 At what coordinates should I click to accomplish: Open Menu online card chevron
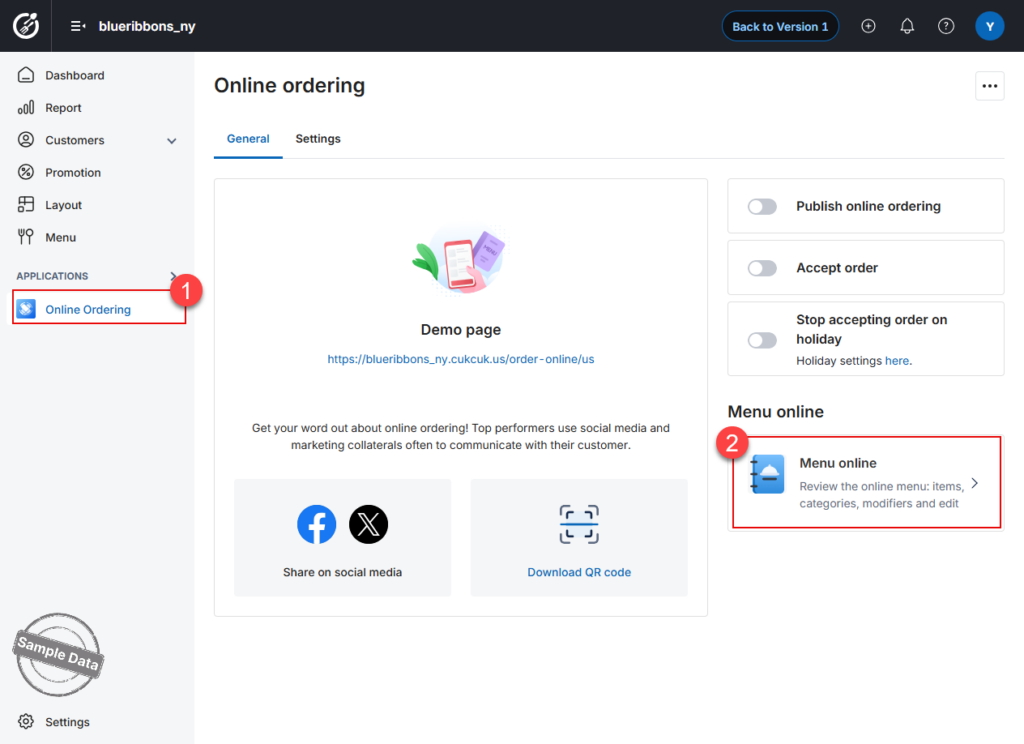point(974,483)
